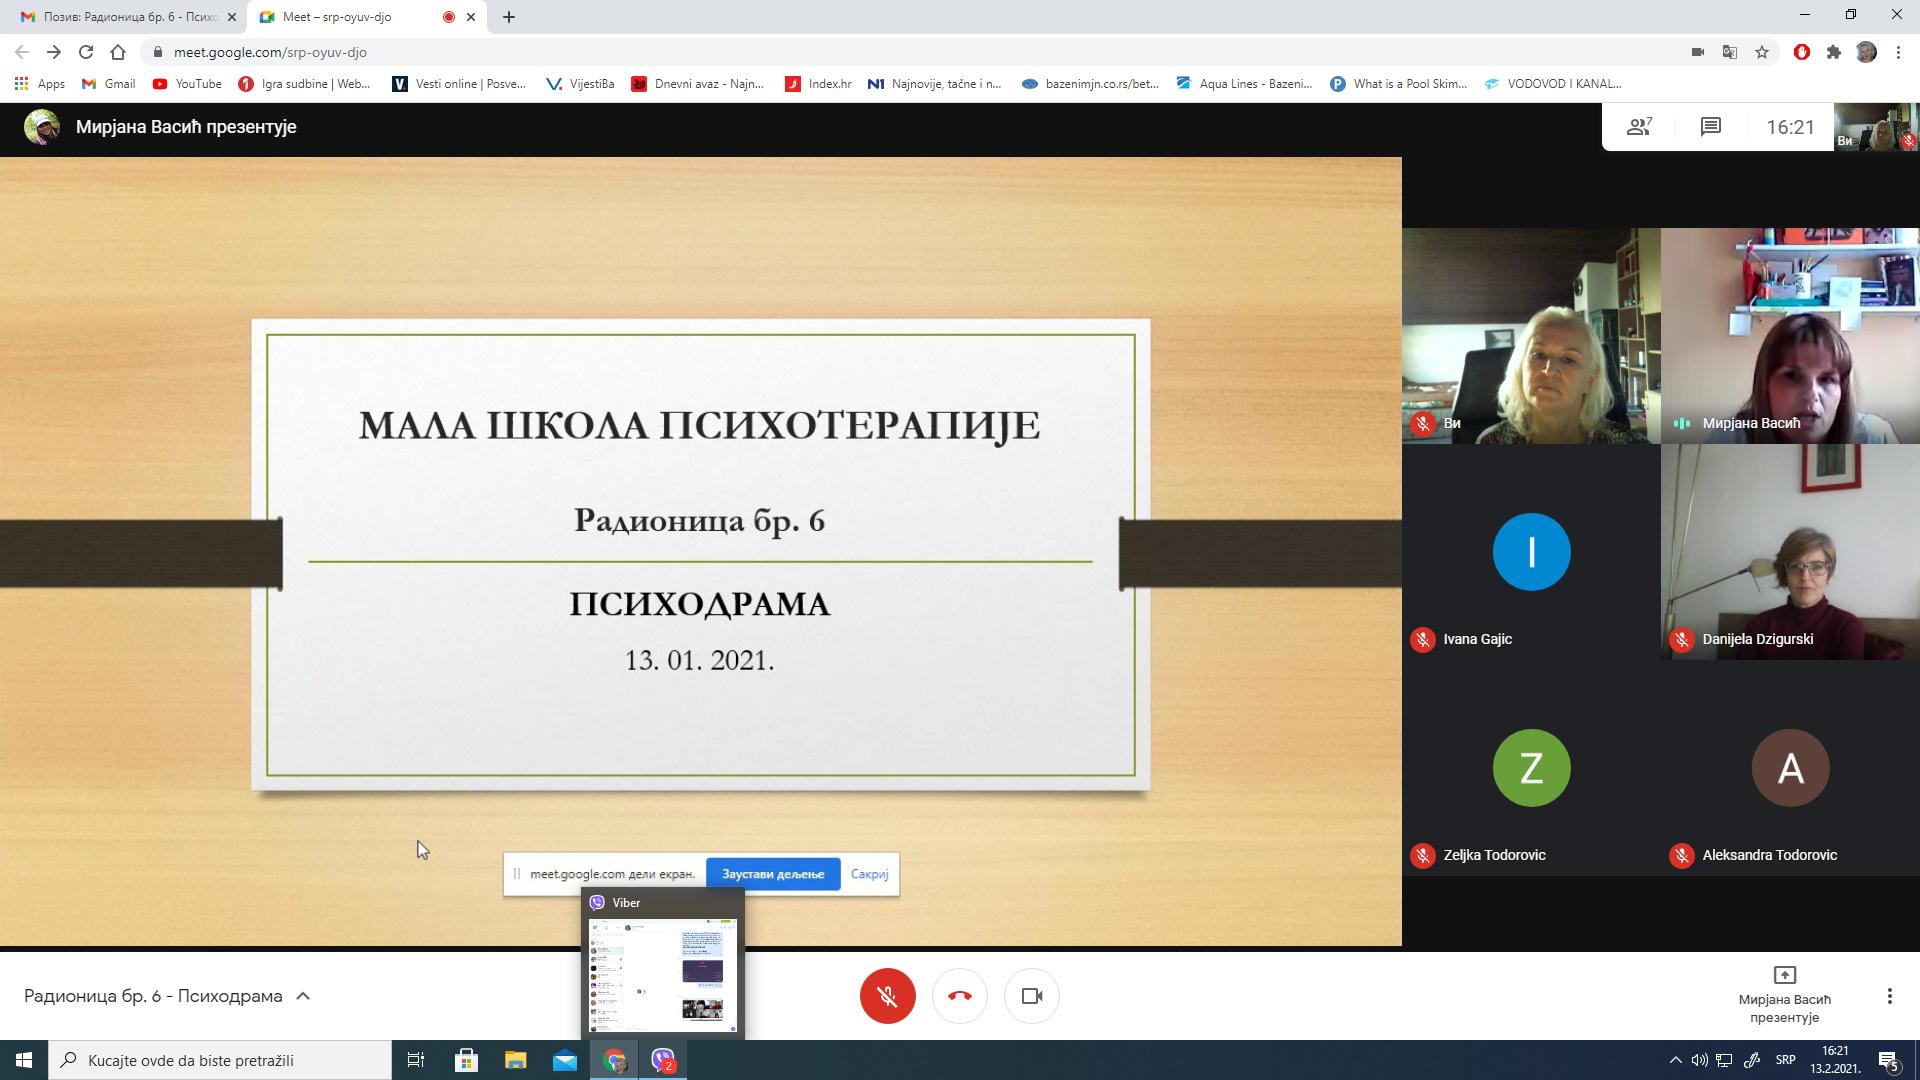The width and height of the screenshot is (1920, 1080).
Task: Click the translate page icon in address bar
Action: point(1729,52)
